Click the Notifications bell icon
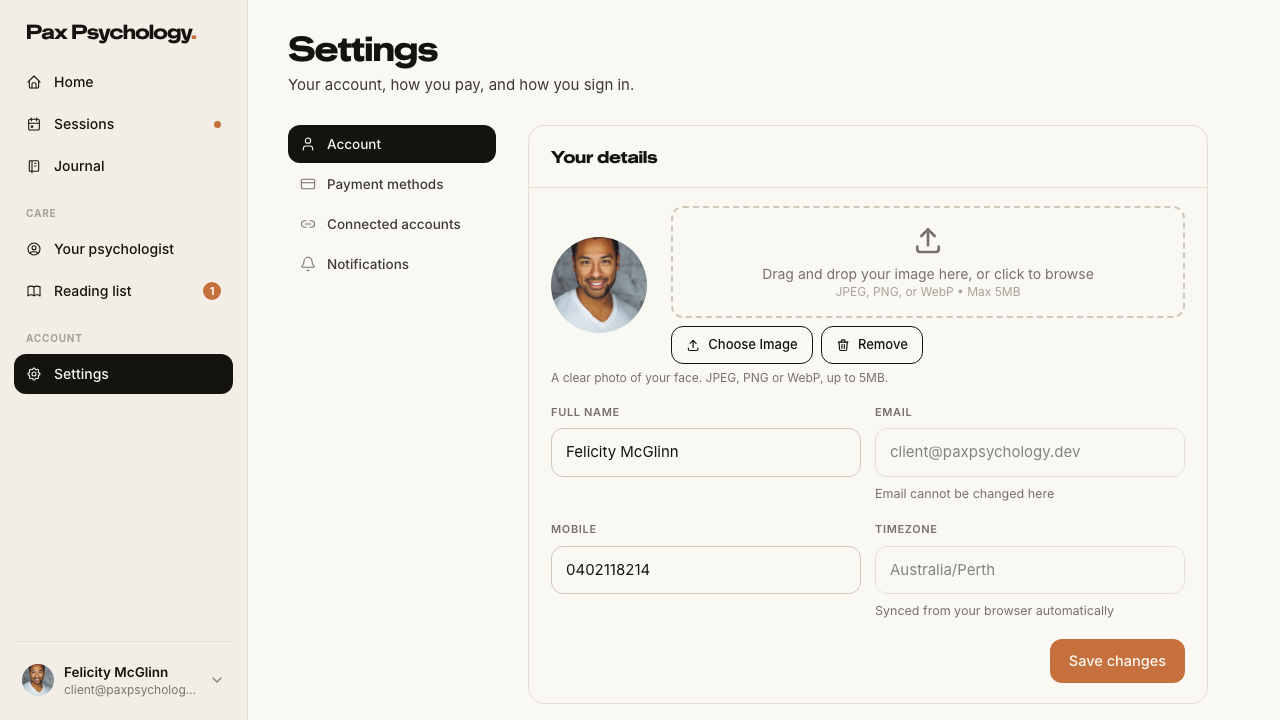1280x720 pixels. click(x=308, y=264)
